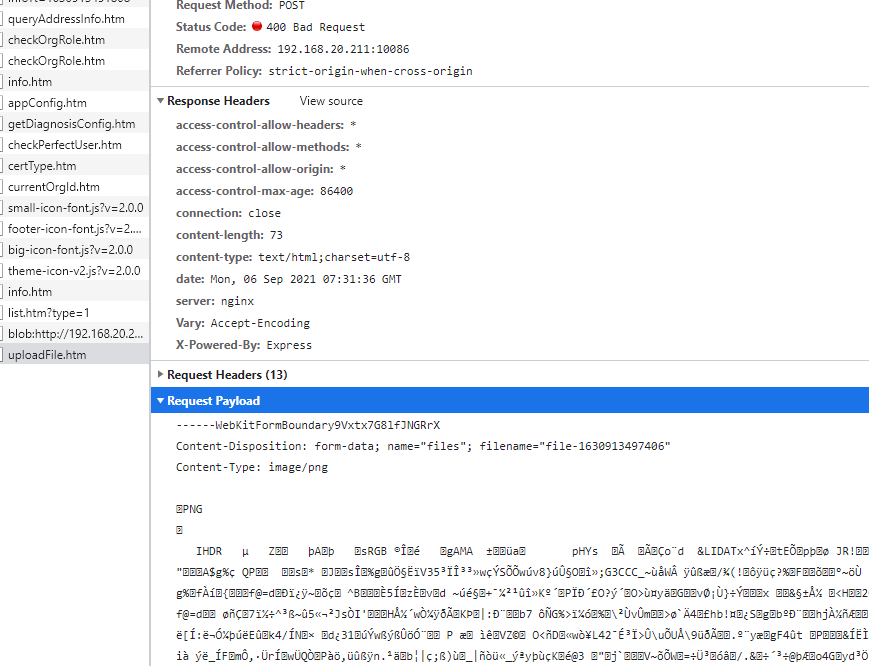Screen dimensions: 869x666
Task: Click the red status code indicator dot
Action: 257,26
